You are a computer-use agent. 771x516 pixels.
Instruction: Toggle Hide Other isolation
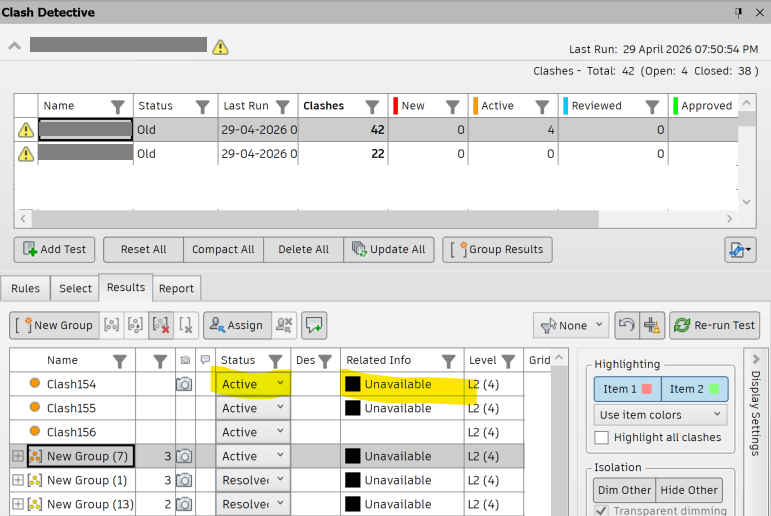[x=689, y=490]
